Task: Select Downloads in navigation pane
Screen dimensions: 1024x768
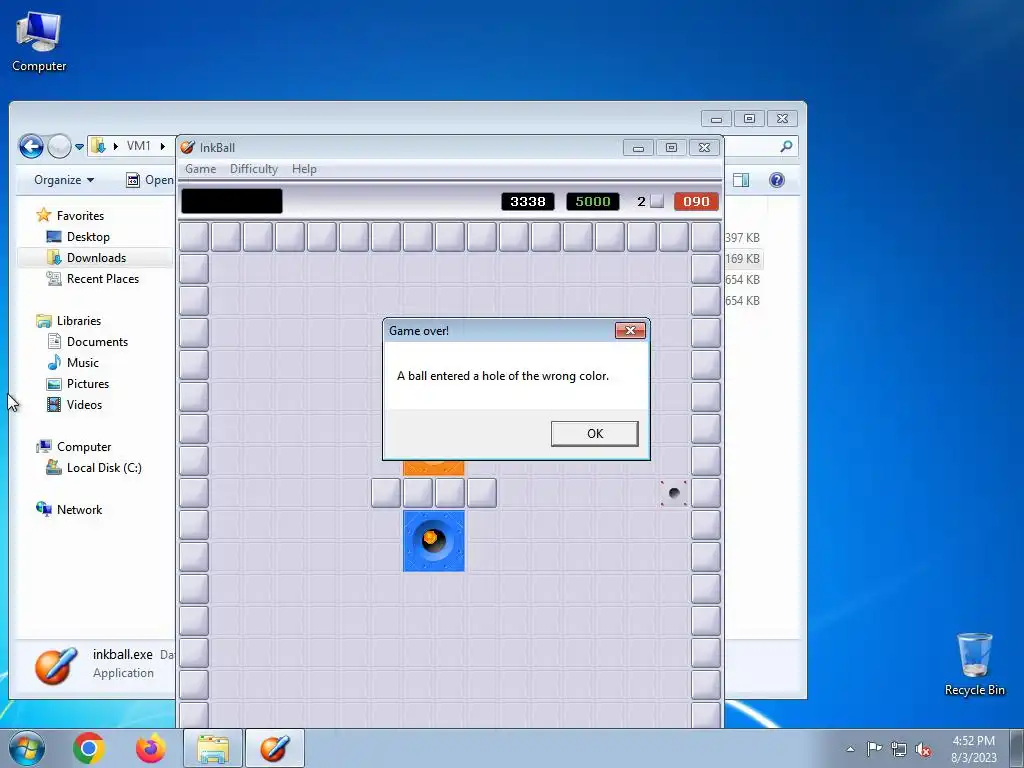Action: (96, 258)
